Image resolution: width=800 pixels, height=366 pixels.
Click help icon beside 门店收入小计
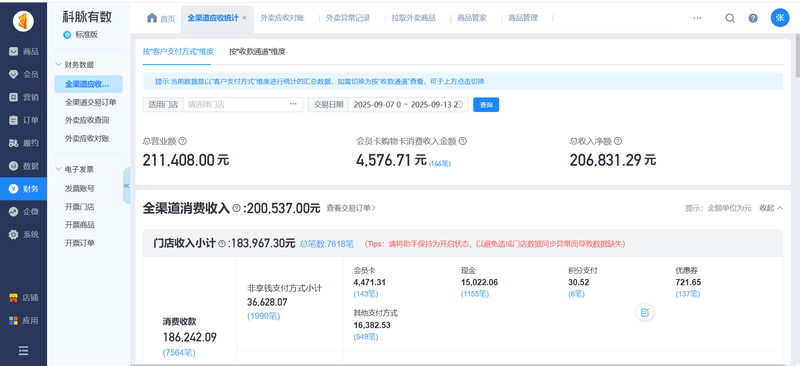(222, 244)
